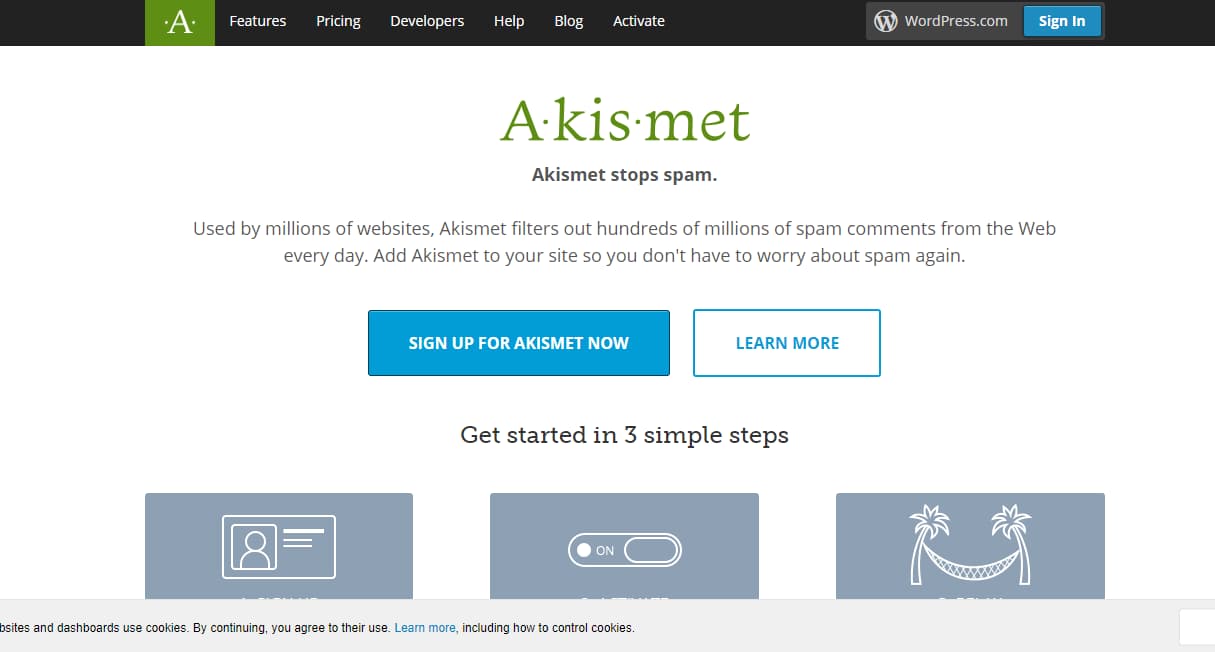Click the 'ON' toggle switch graphic in step two
This screenshot has width=1215, height=652.
624,550
